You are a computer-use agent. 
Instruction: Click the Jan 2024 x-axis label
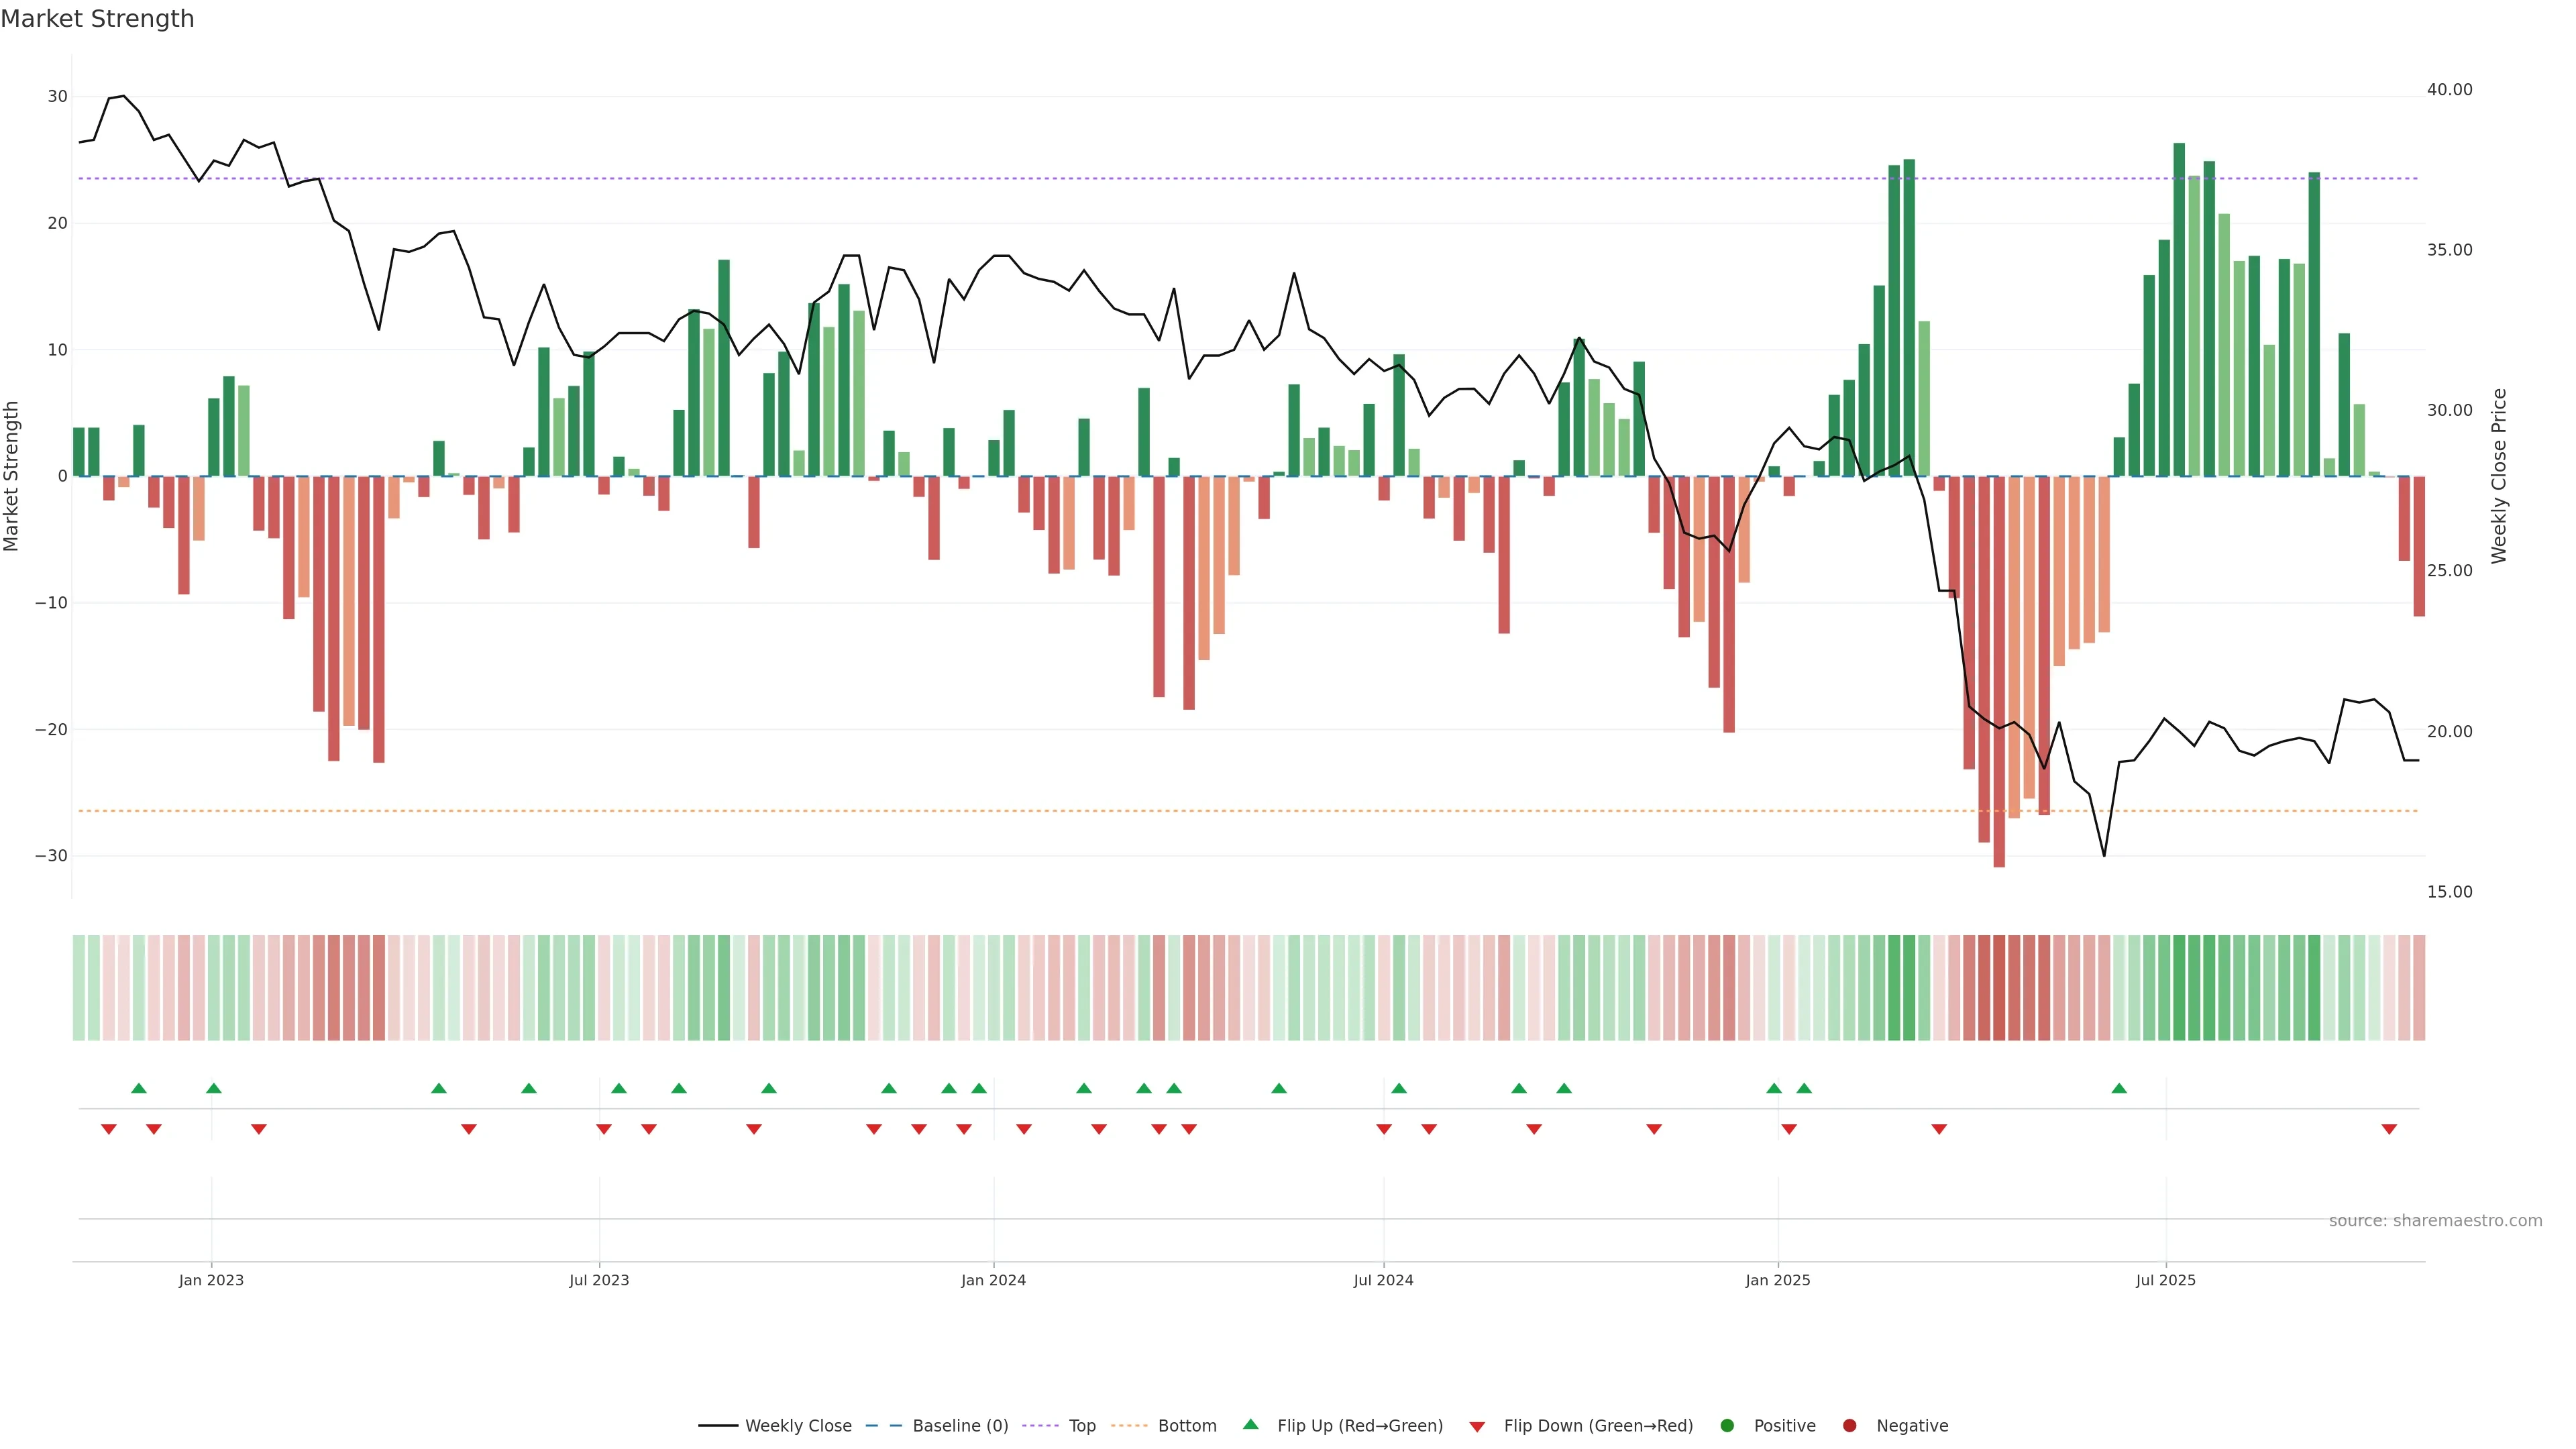993,1280
